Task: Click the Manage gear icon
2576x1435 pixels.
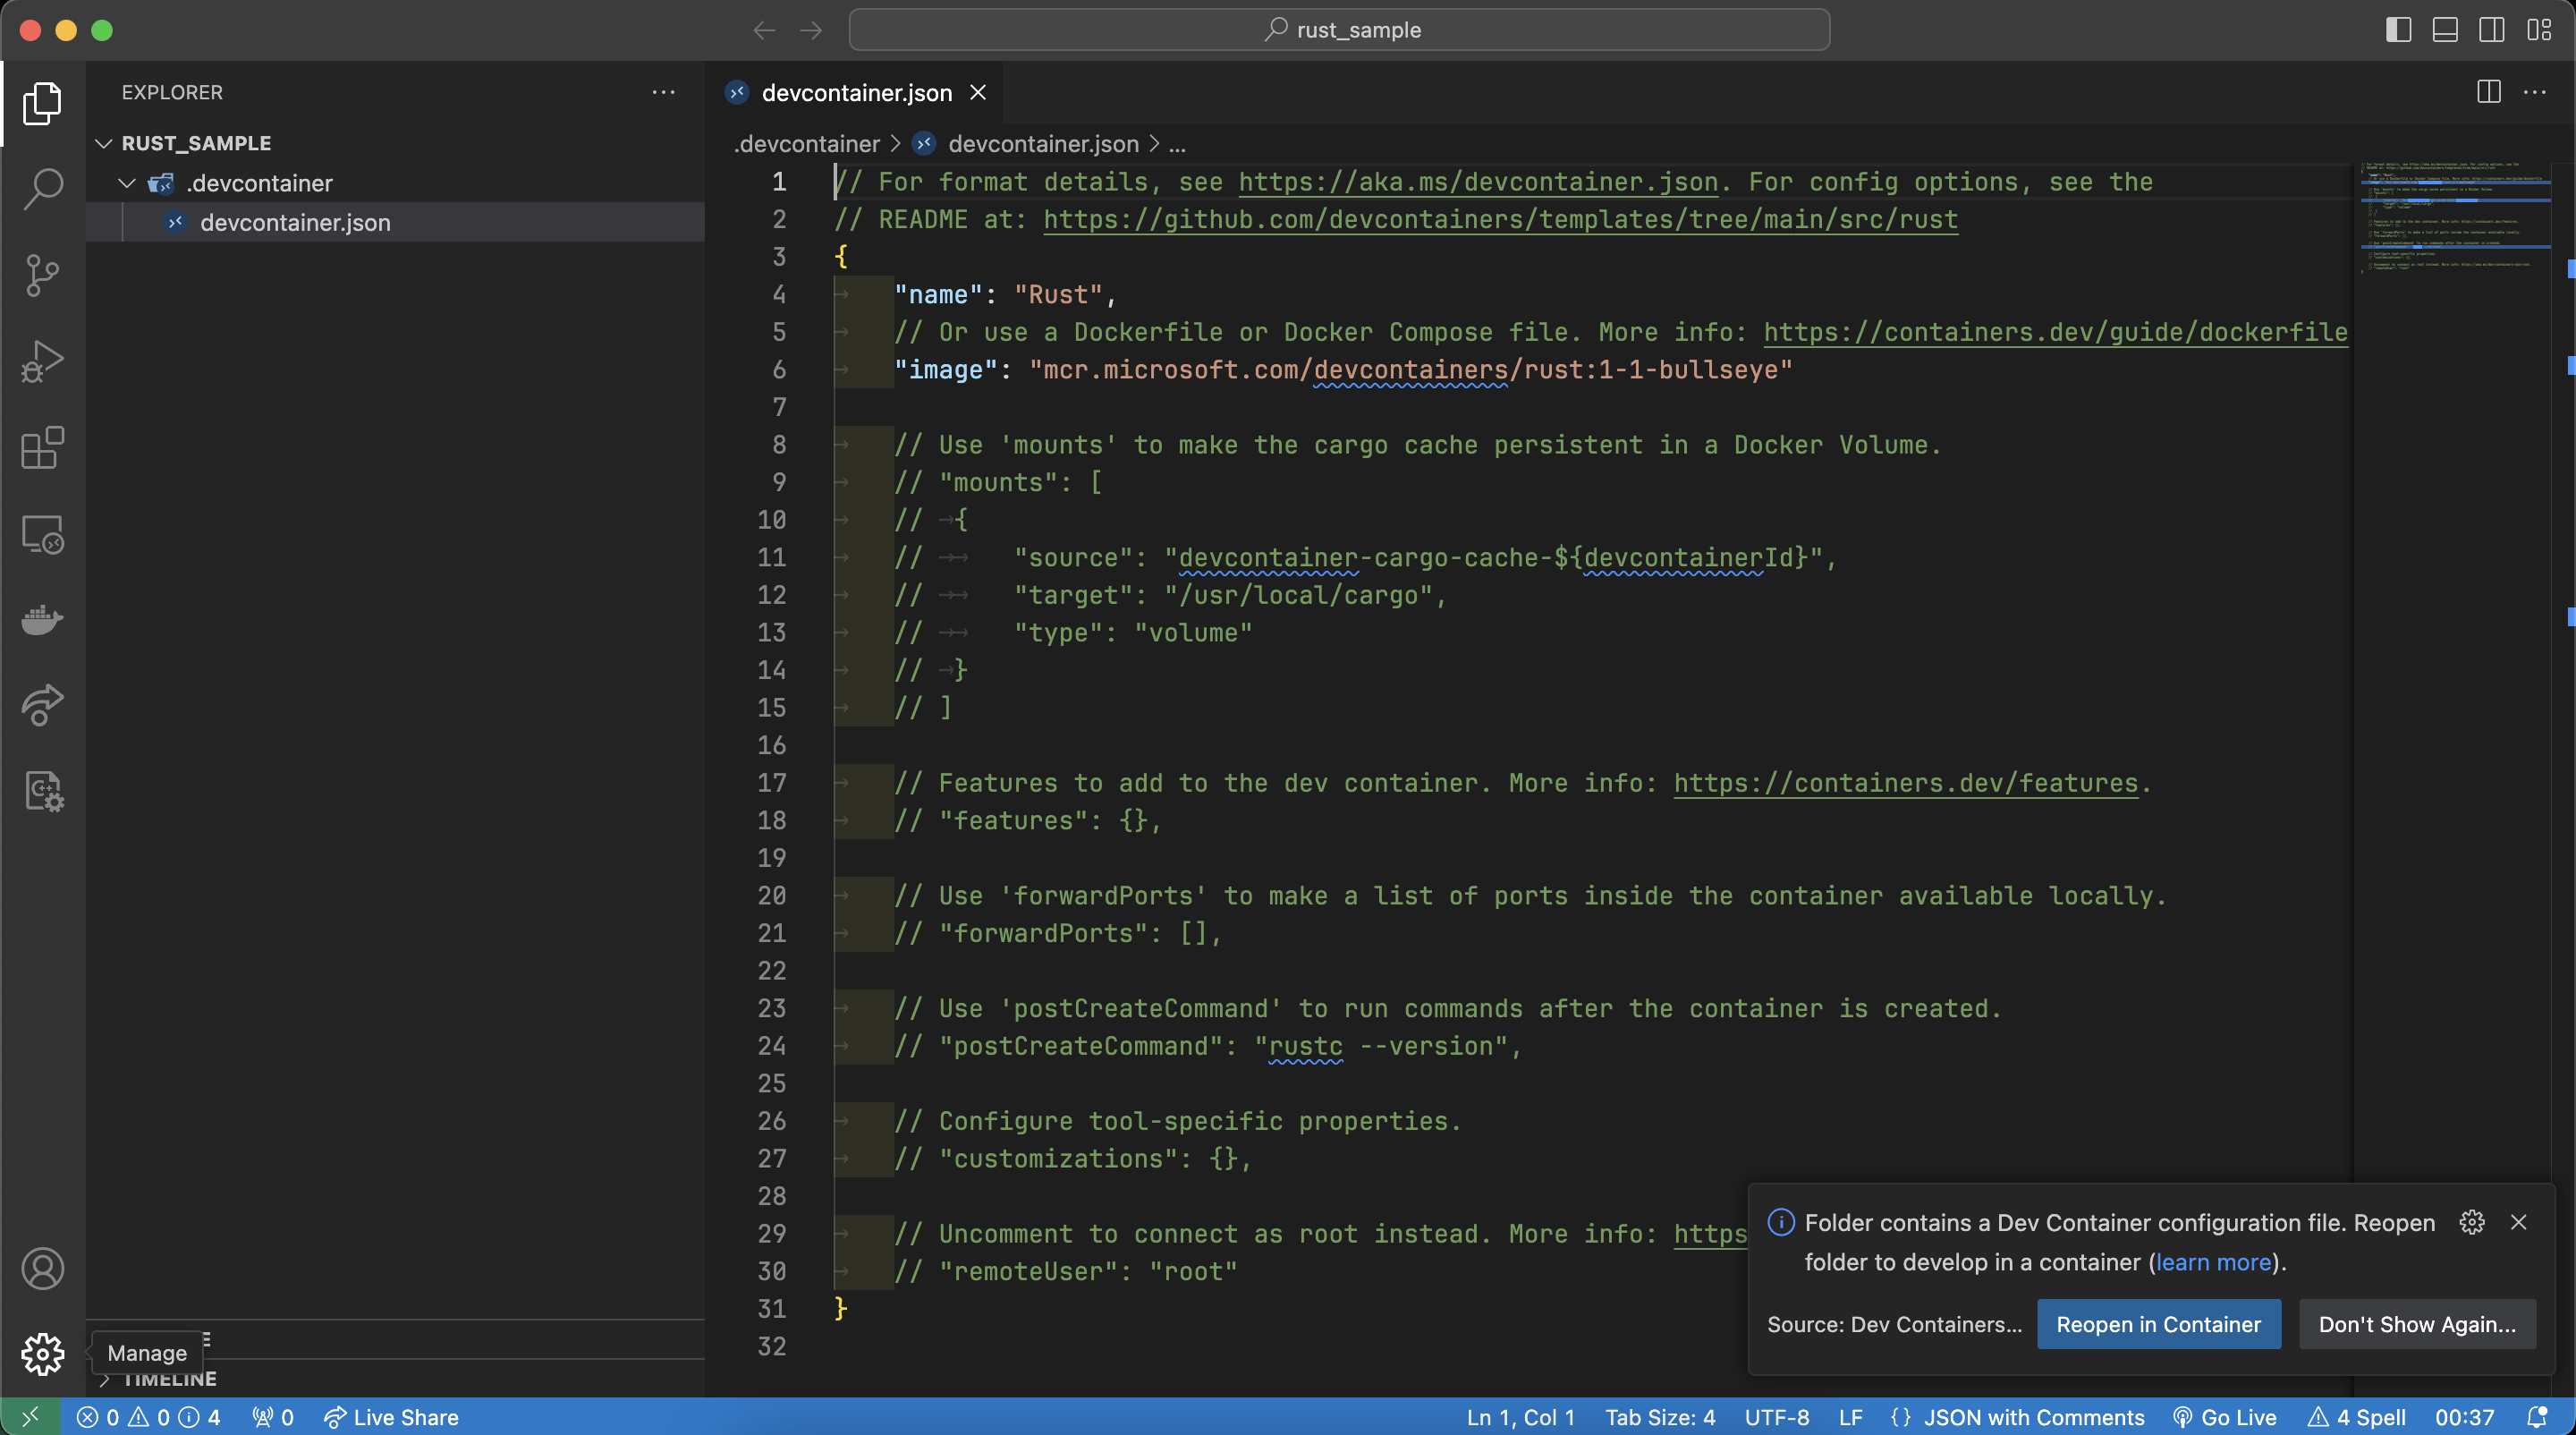Action: click(x=42, y=1354)
